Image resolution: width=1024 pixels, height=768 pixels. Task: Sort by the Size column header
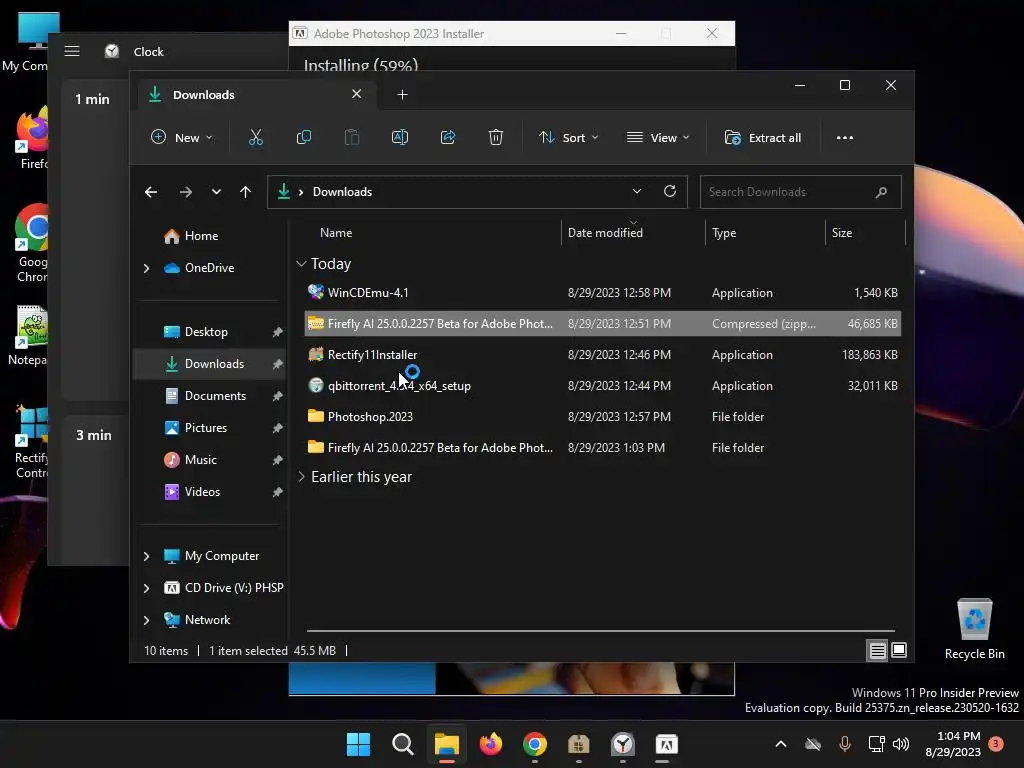point(842,232)
